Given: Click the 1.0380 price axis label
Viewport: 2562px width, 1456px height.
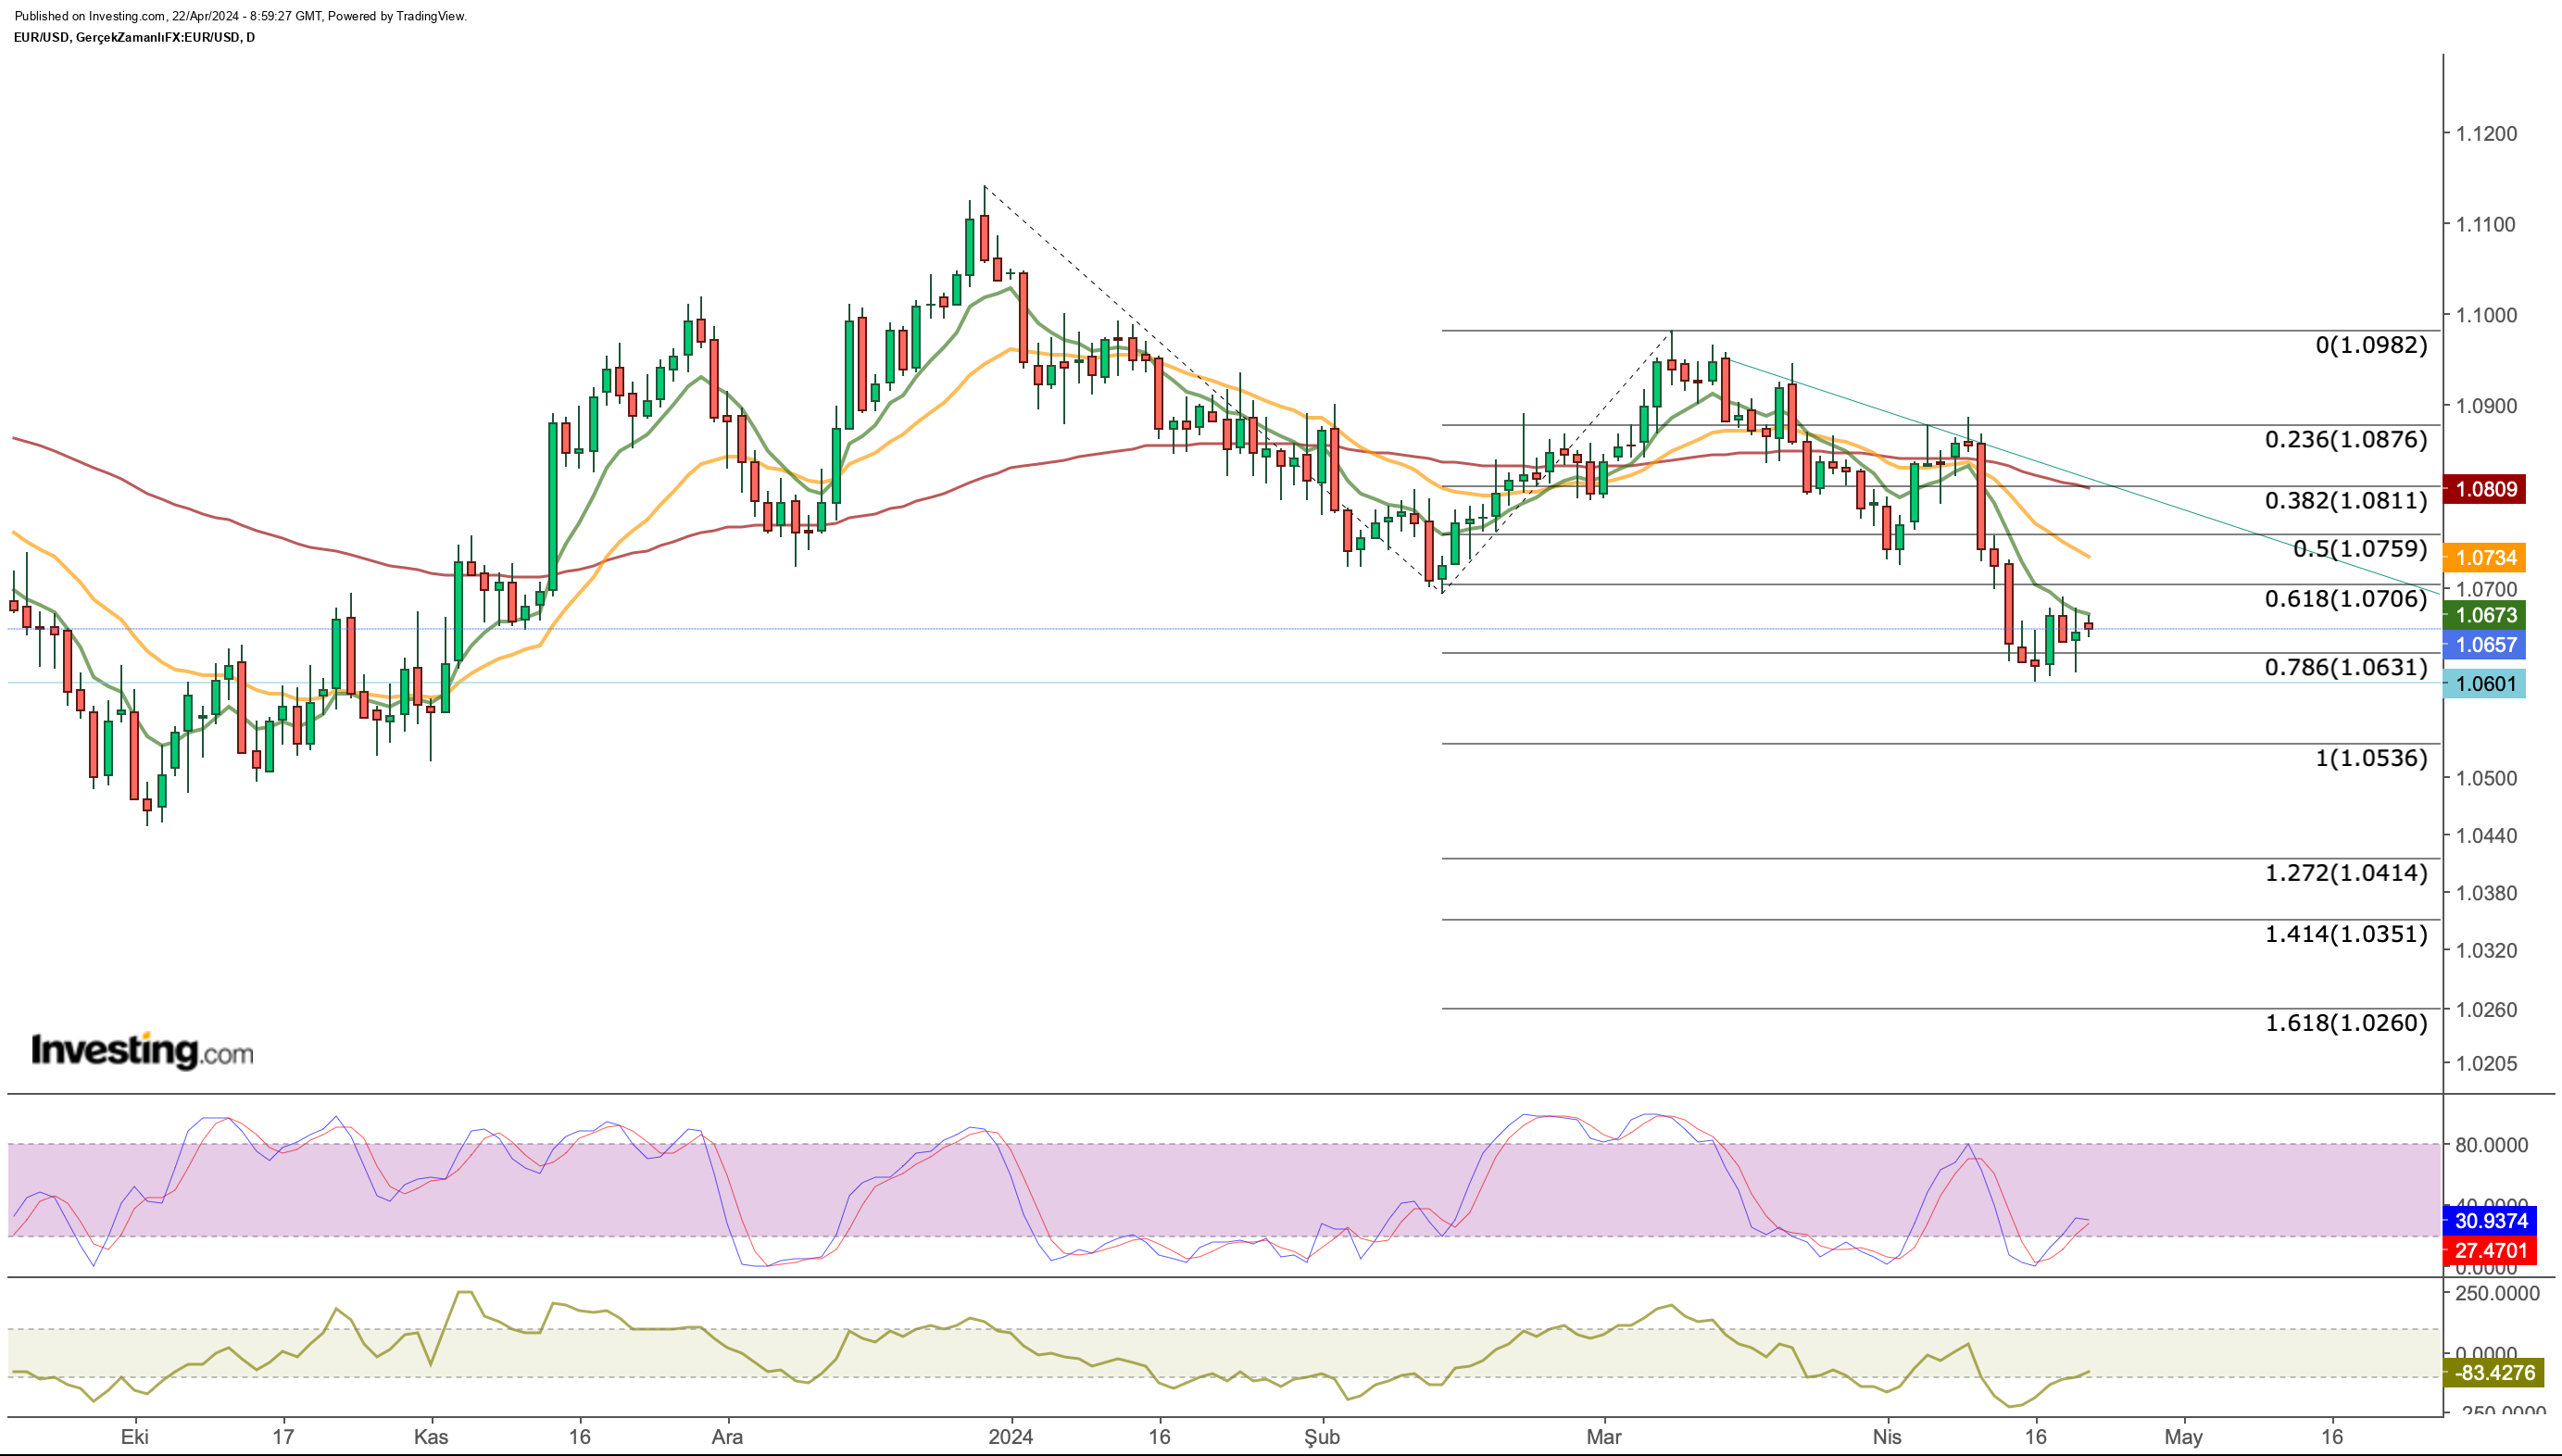Looking at the screenshot, I should (2486, 893).
